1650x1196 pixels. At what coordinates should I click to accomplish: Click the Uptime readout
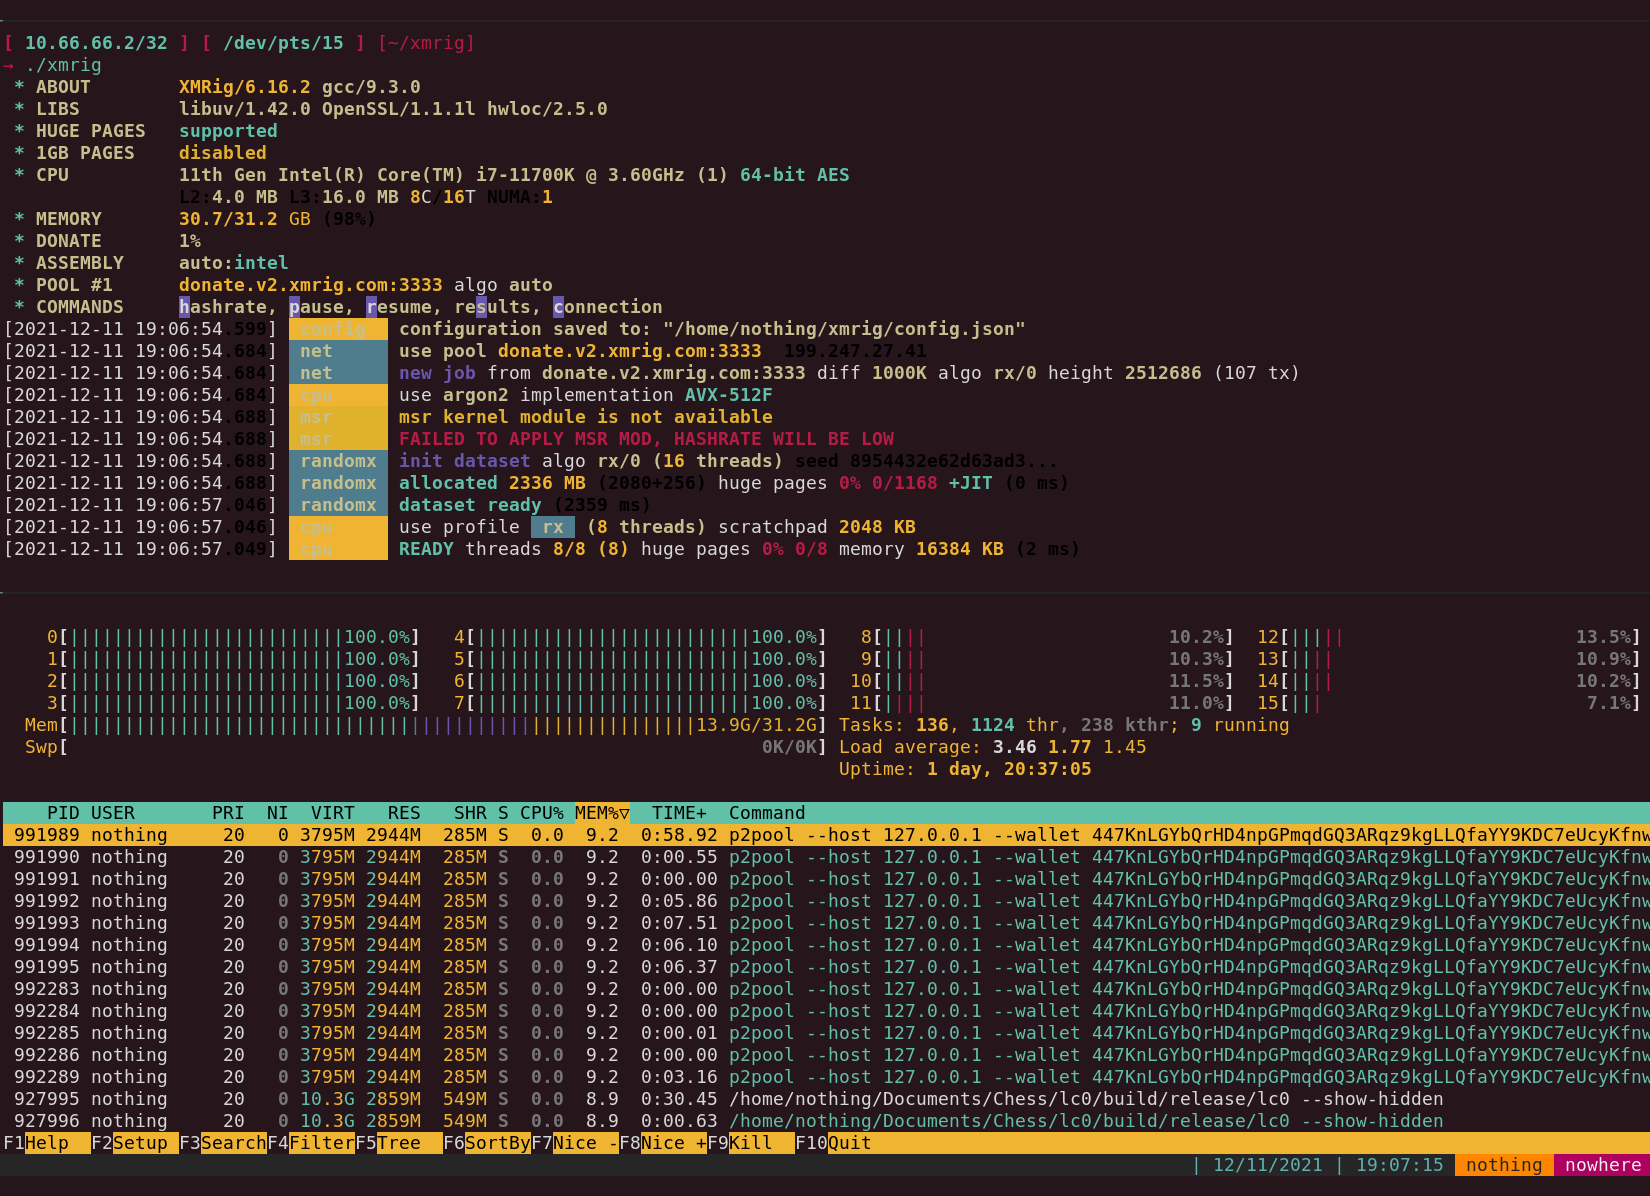point(965,769)
